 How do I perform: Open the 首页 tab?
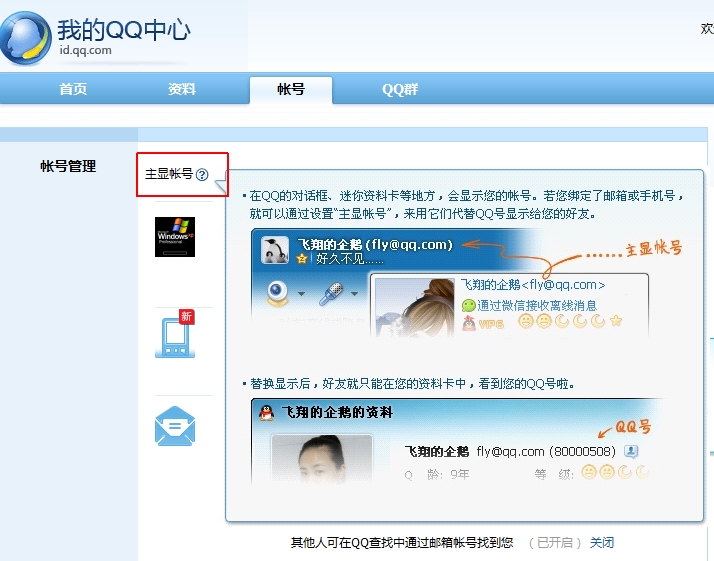pos(73,89)
